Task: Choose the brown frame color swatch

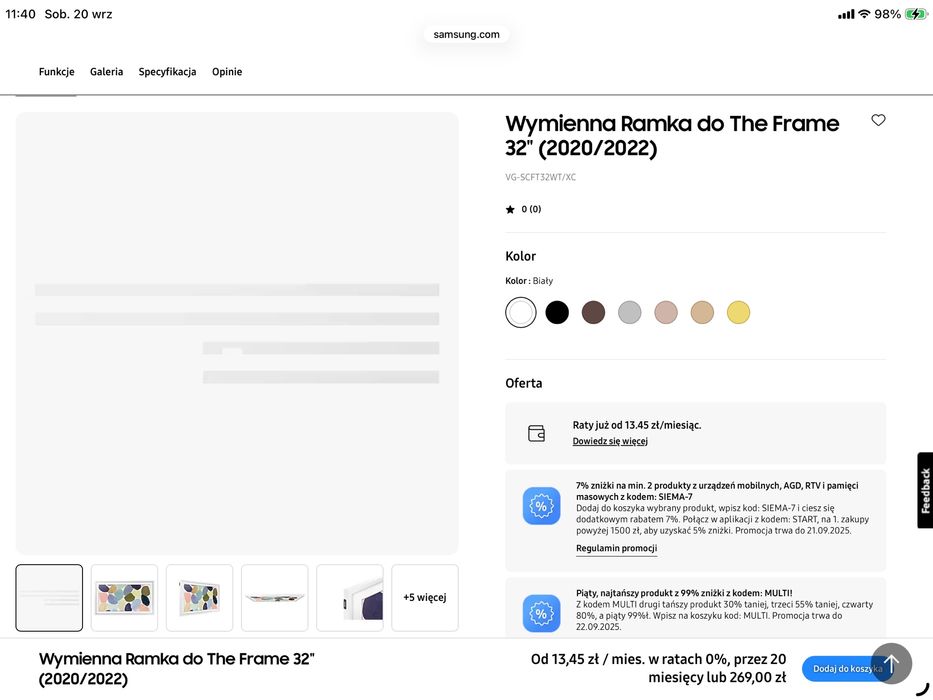Action: (x=593, y=312)
